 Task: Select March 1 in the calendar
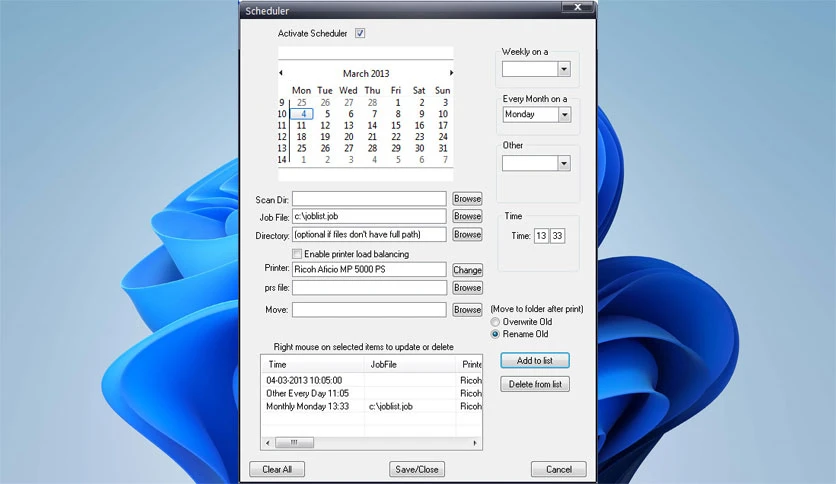398,103
